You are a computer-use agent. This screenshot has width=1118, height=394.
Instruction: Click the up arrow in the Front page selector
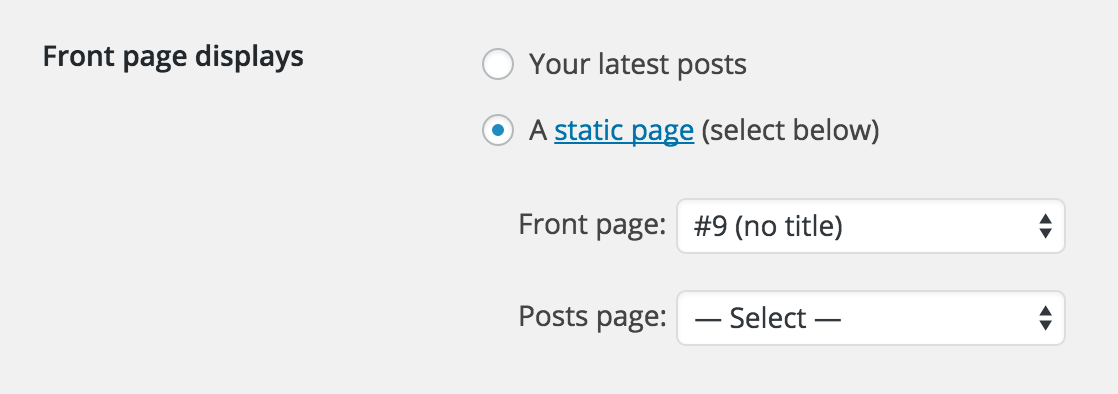[x=1045, y=218]
